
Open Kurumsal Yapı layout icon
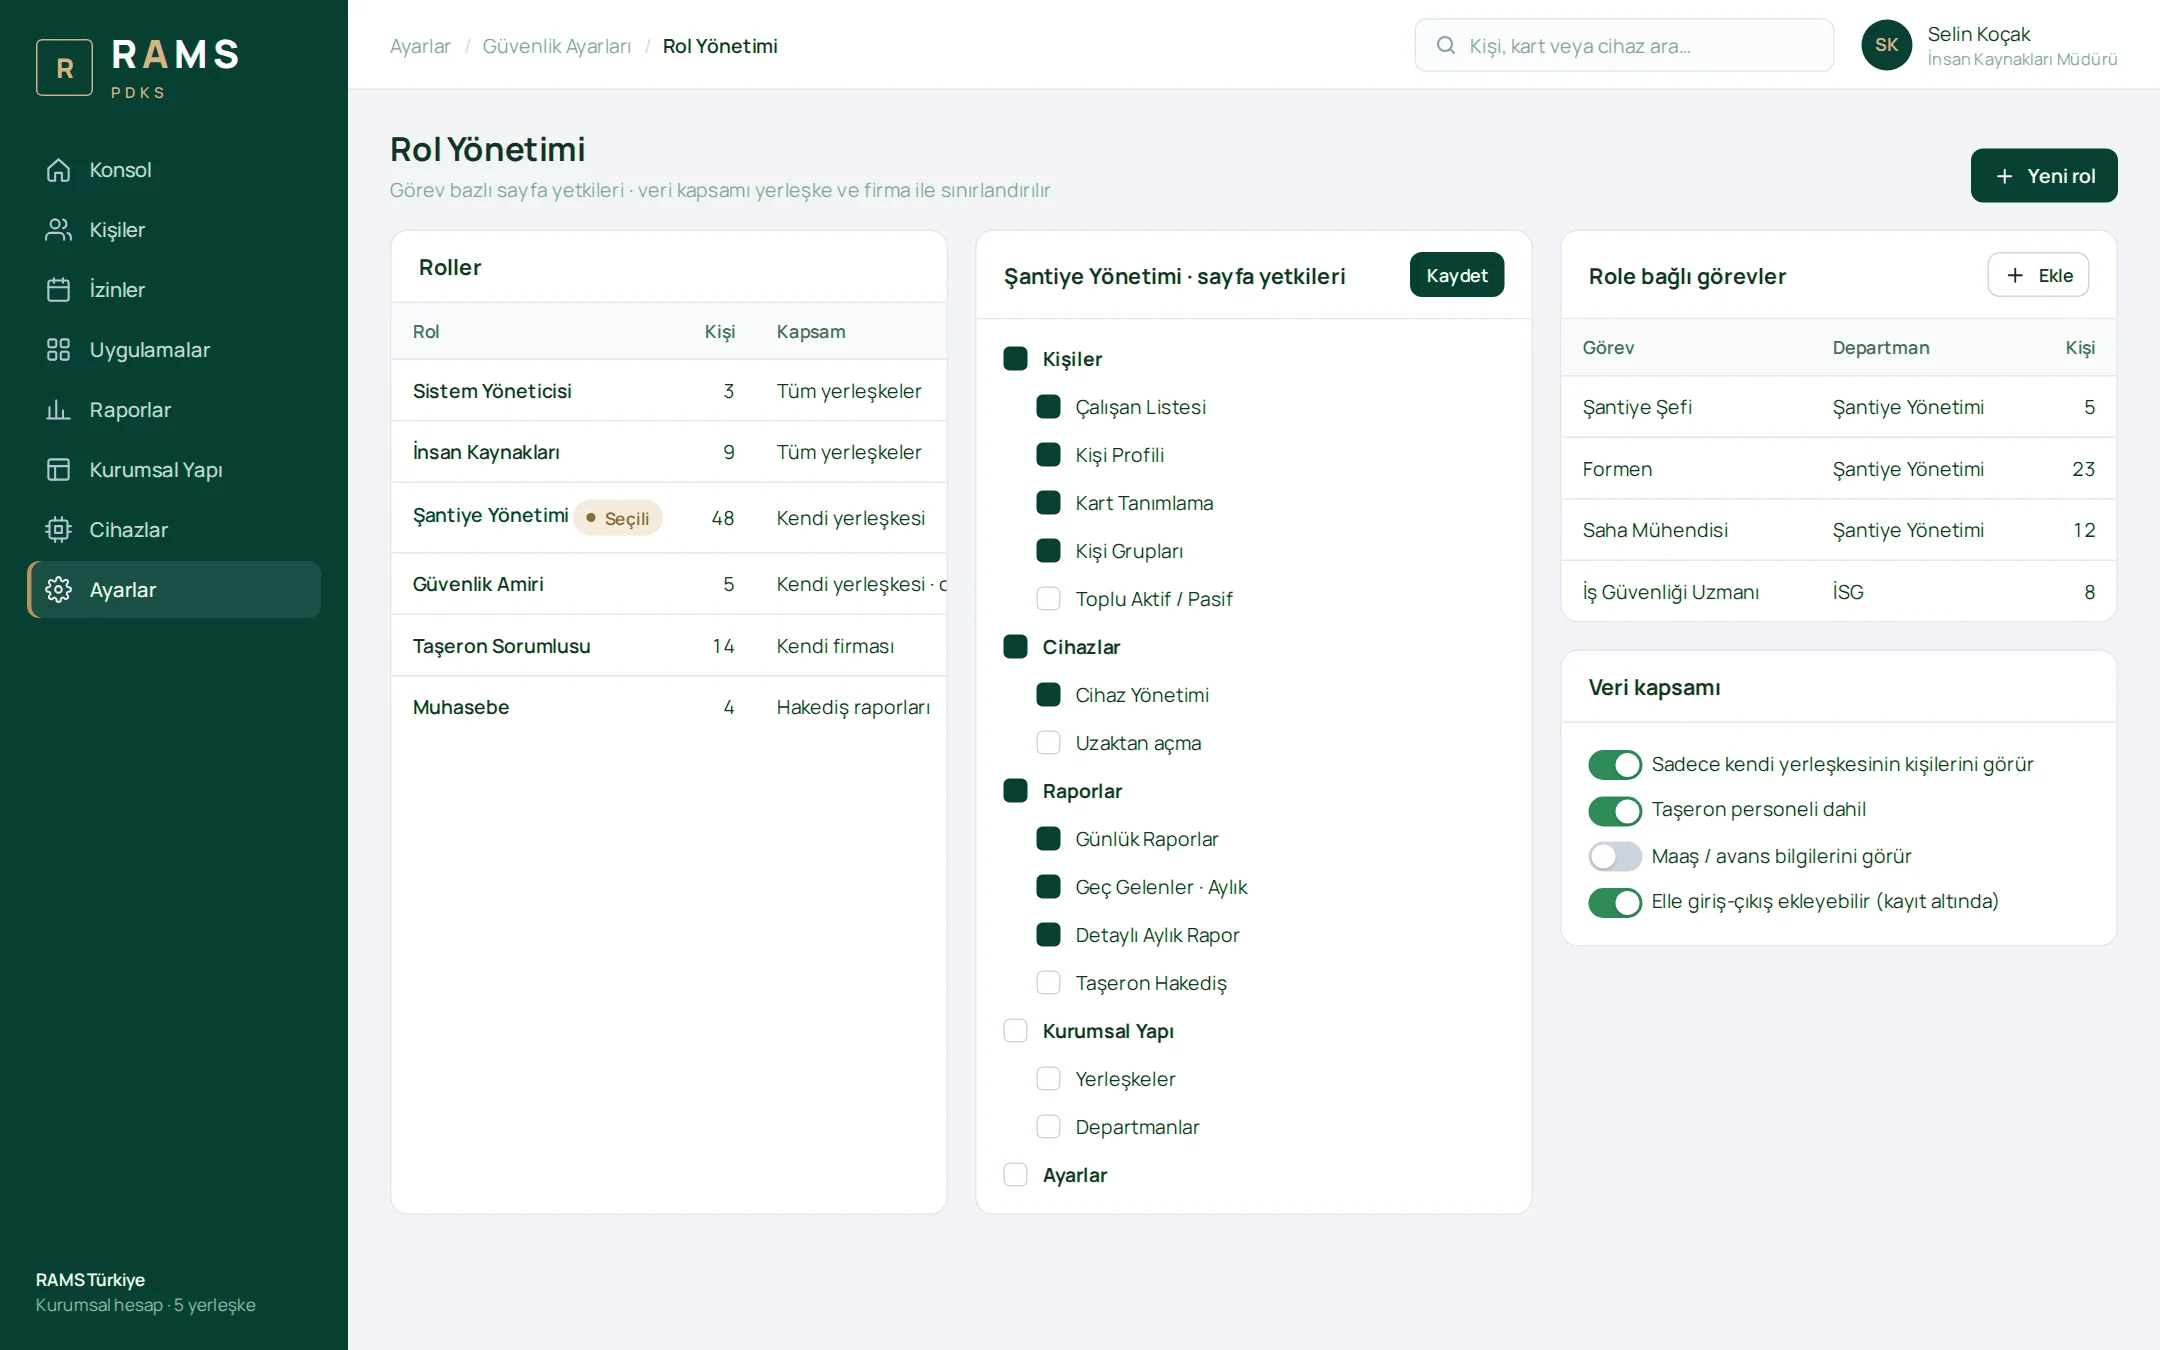pos(59,470)
